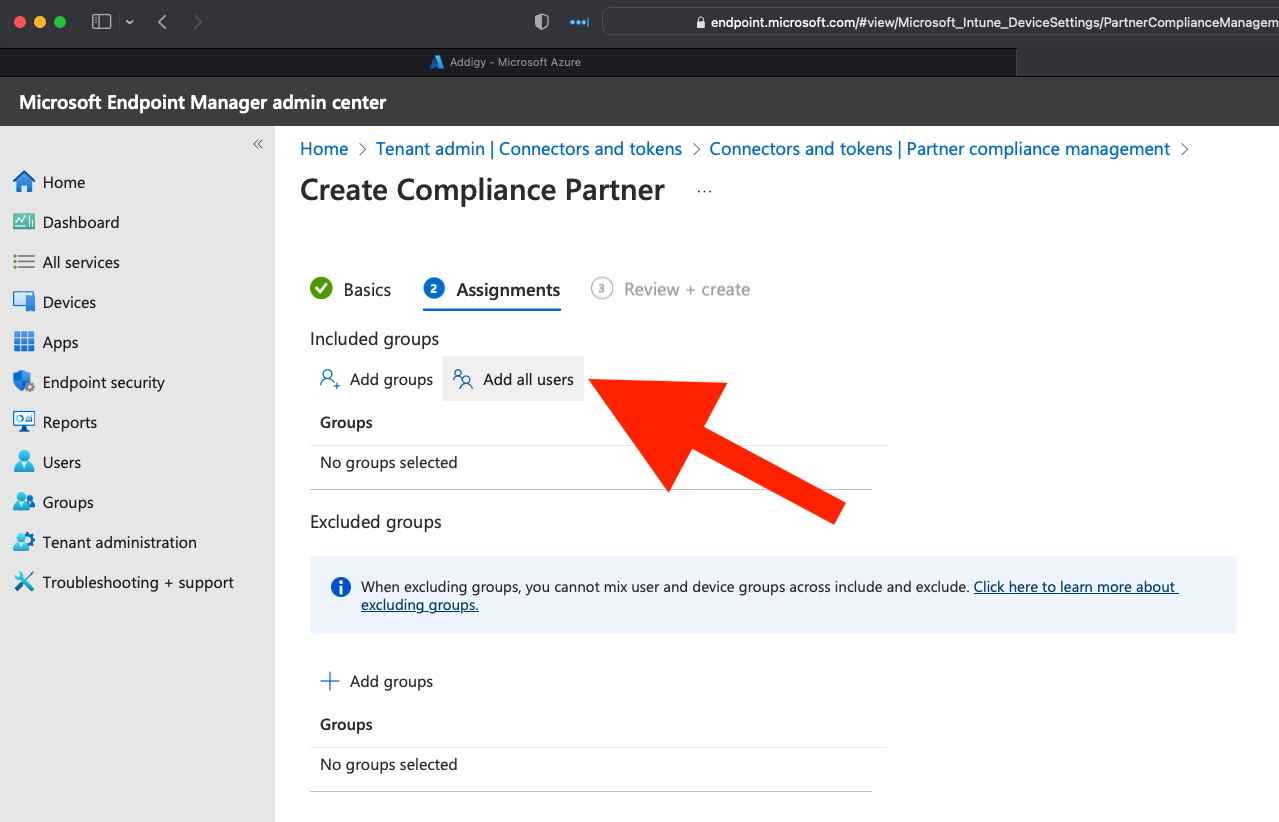Click the blue dots extension icon
Screen dimensions: 1279x822
(x=579, y=21)
